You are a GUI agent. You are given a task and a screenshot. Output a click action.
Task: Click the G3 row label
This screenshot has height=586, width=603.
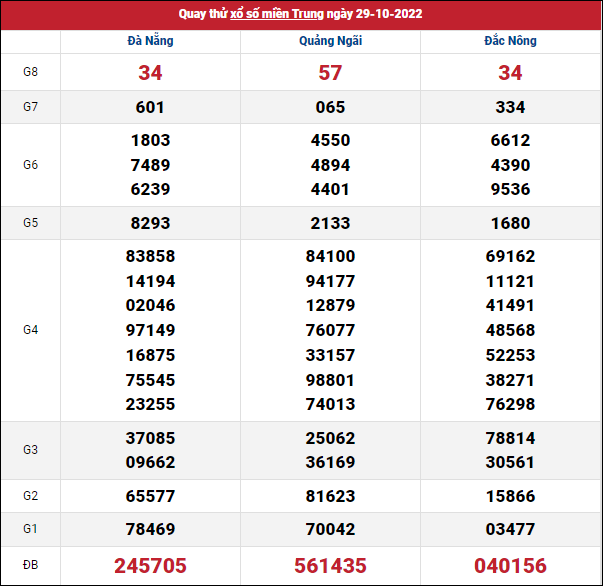30,450
